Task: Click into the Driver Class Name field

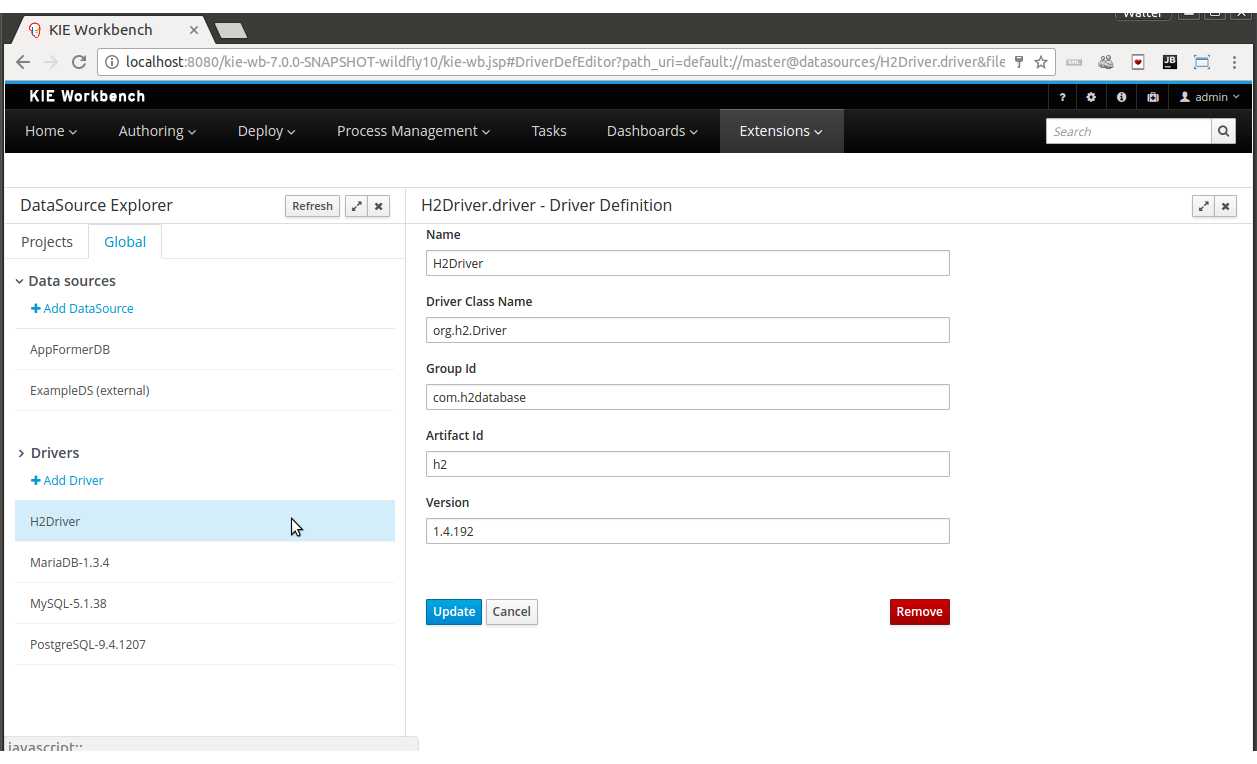Action: pos(687,330)
